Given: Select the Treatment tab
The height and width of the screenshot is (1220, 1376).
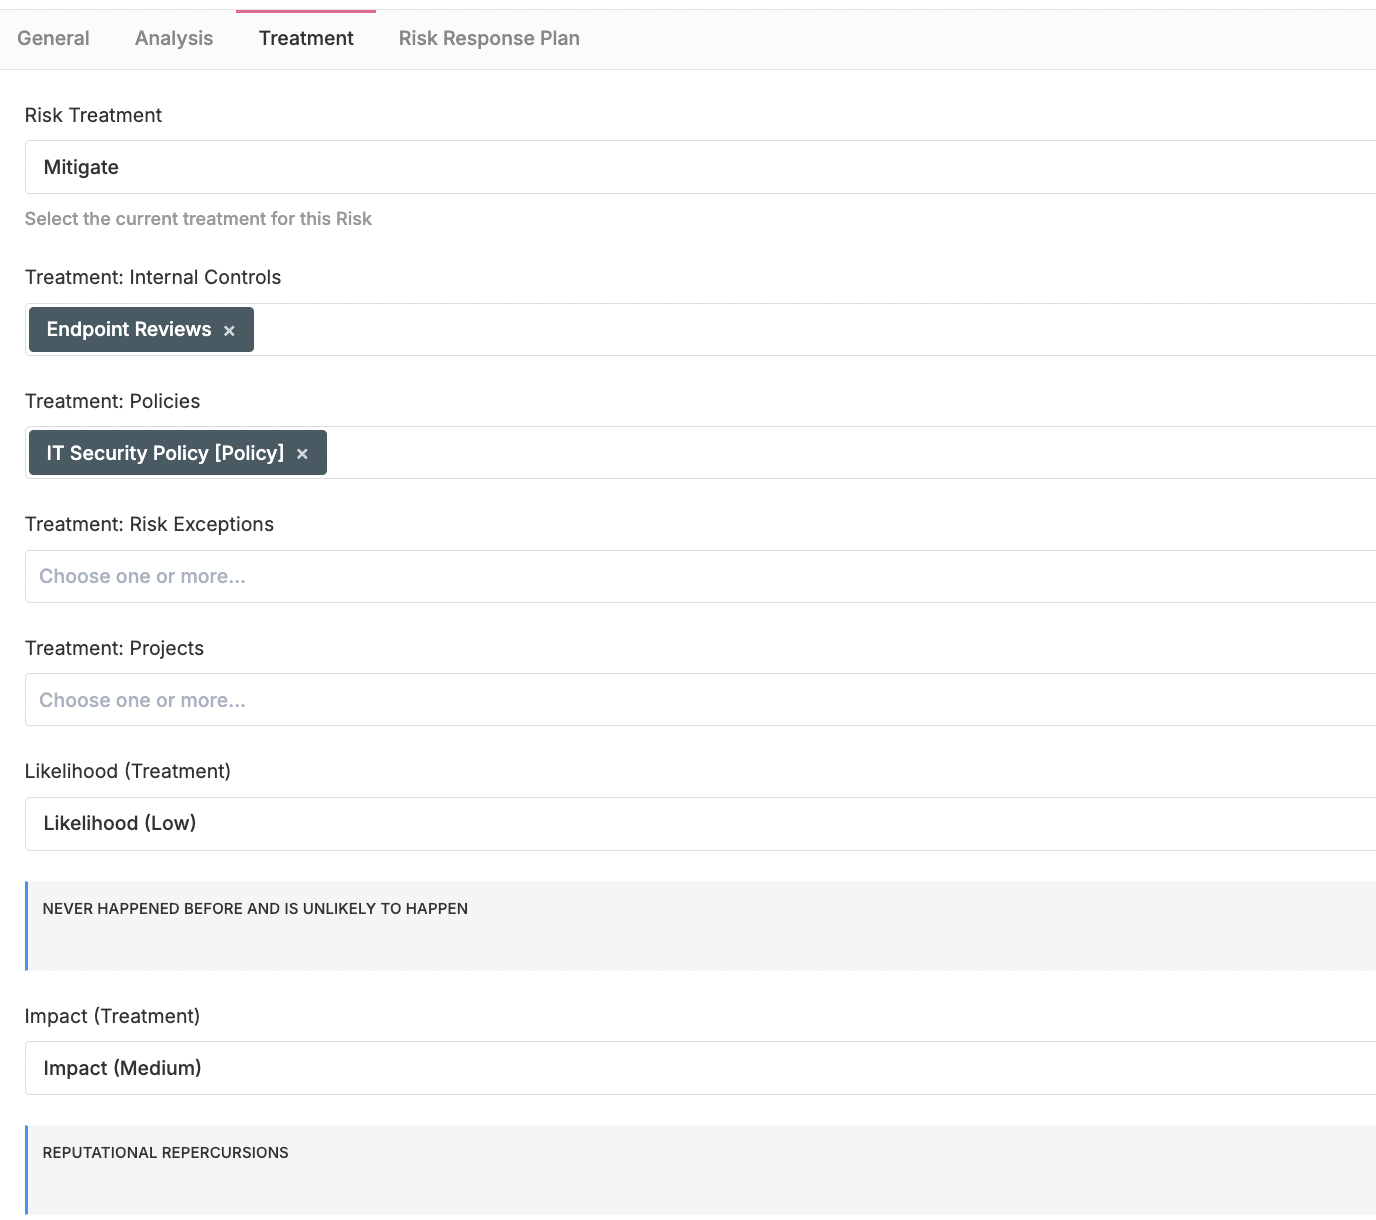Looking at the screenshot, I should tap(306, 38).
